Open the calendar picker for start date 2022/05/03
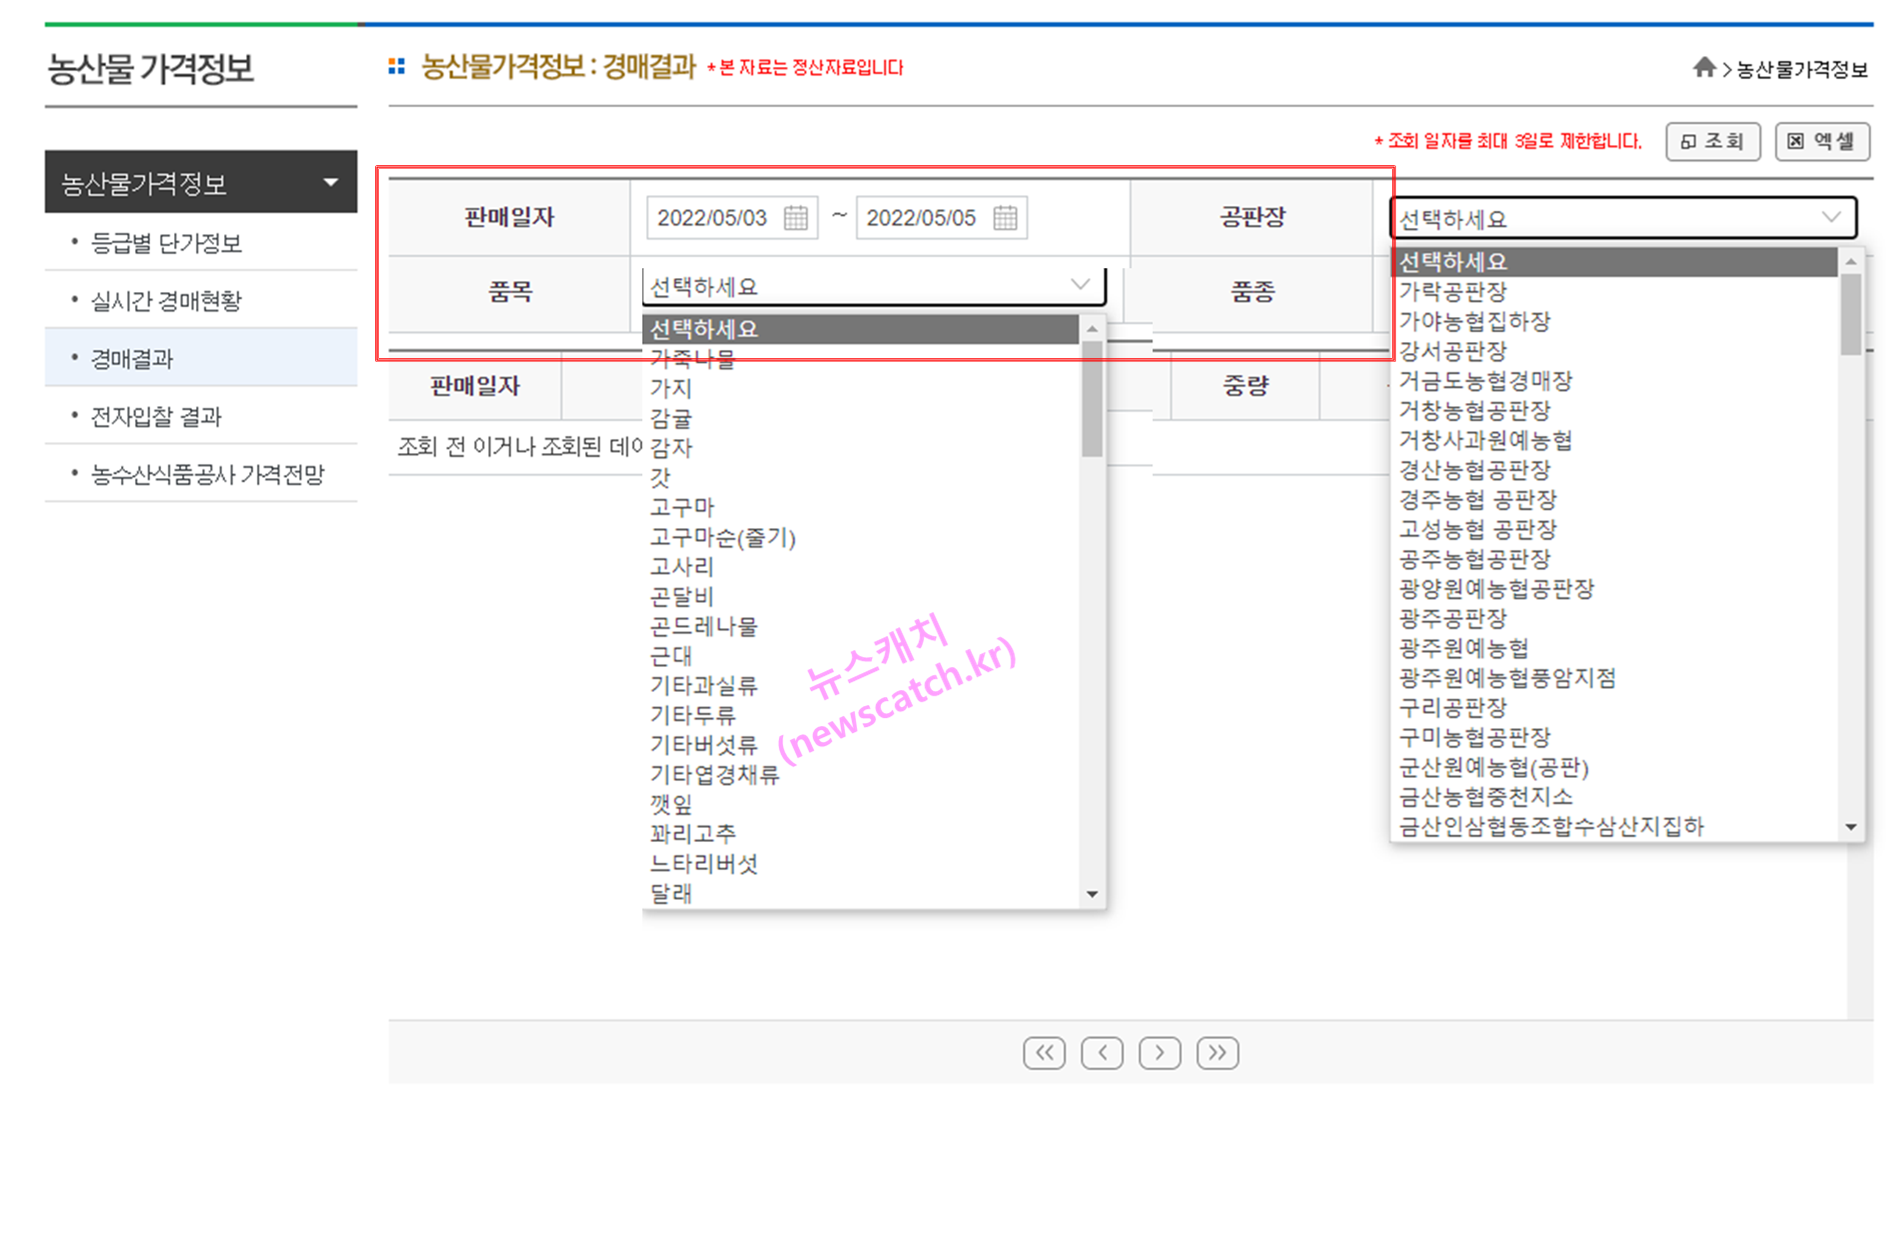Screen dimensions: 1902x1234 (795, 218)
